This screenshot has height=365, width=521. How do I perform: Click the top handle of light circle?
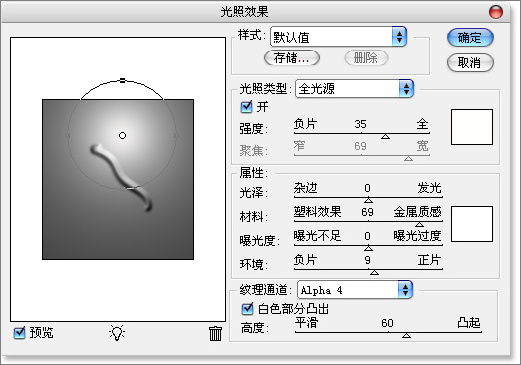point(122,80)
